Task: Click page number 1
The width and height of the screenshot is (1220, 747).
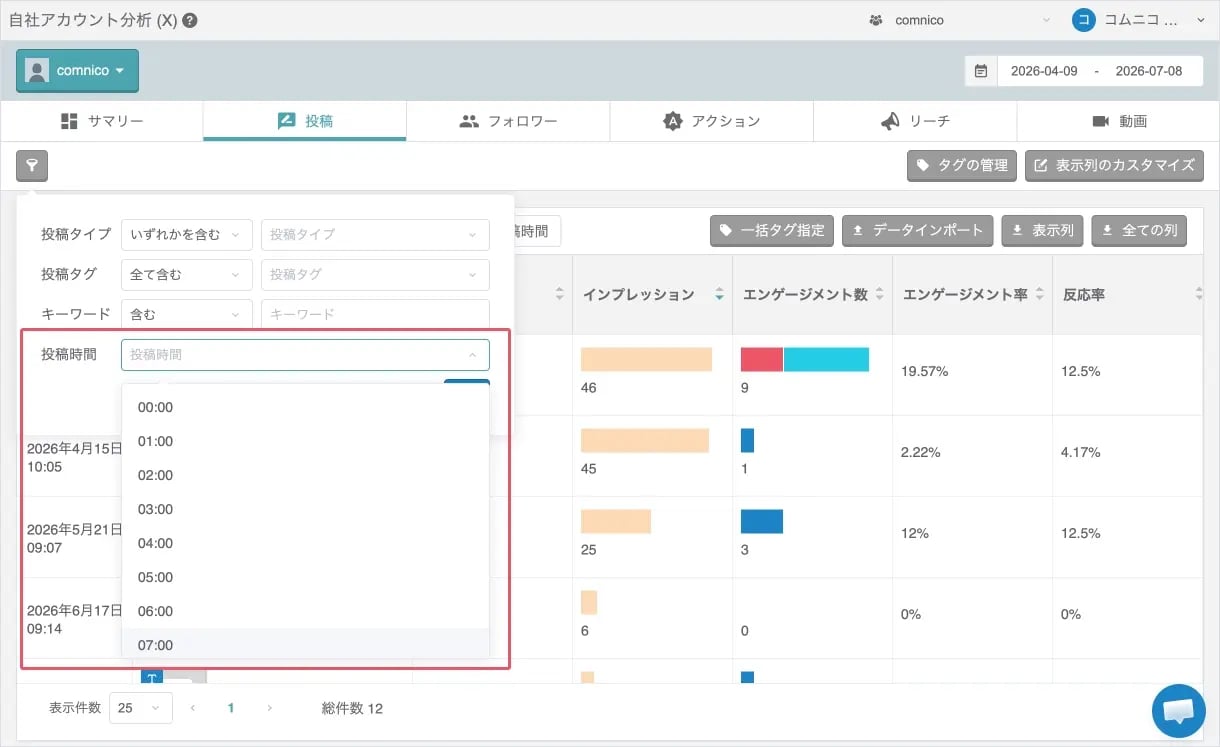Action: pos(231,708)
